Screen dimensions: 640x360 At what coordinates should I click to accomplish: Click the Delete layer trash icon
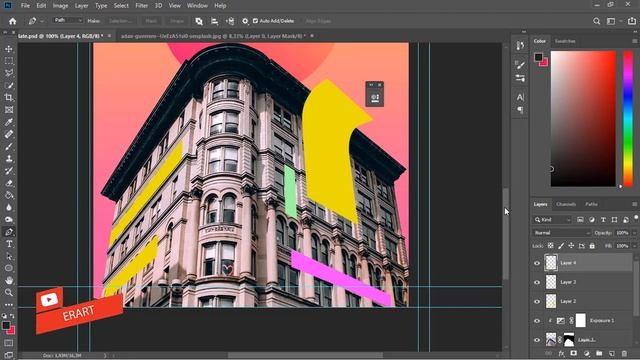(624, 353)
